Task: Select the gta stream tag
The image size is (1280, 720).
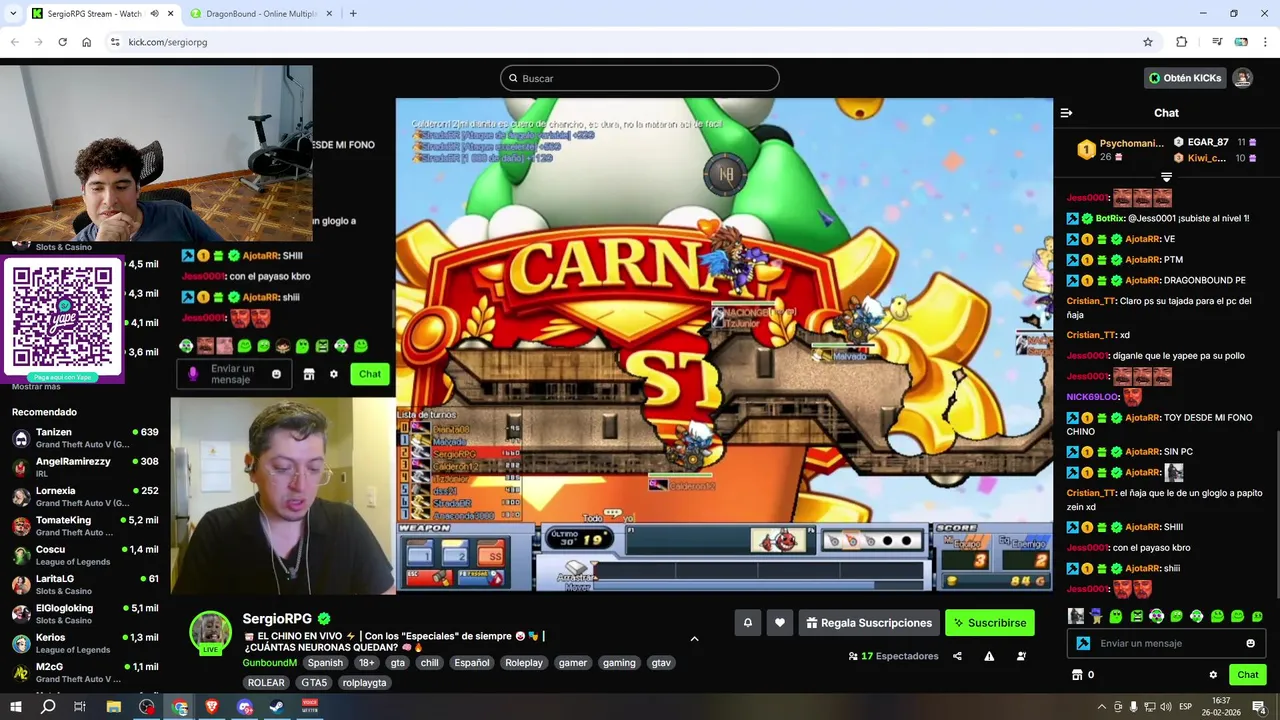Action: (x=398, y=663)
